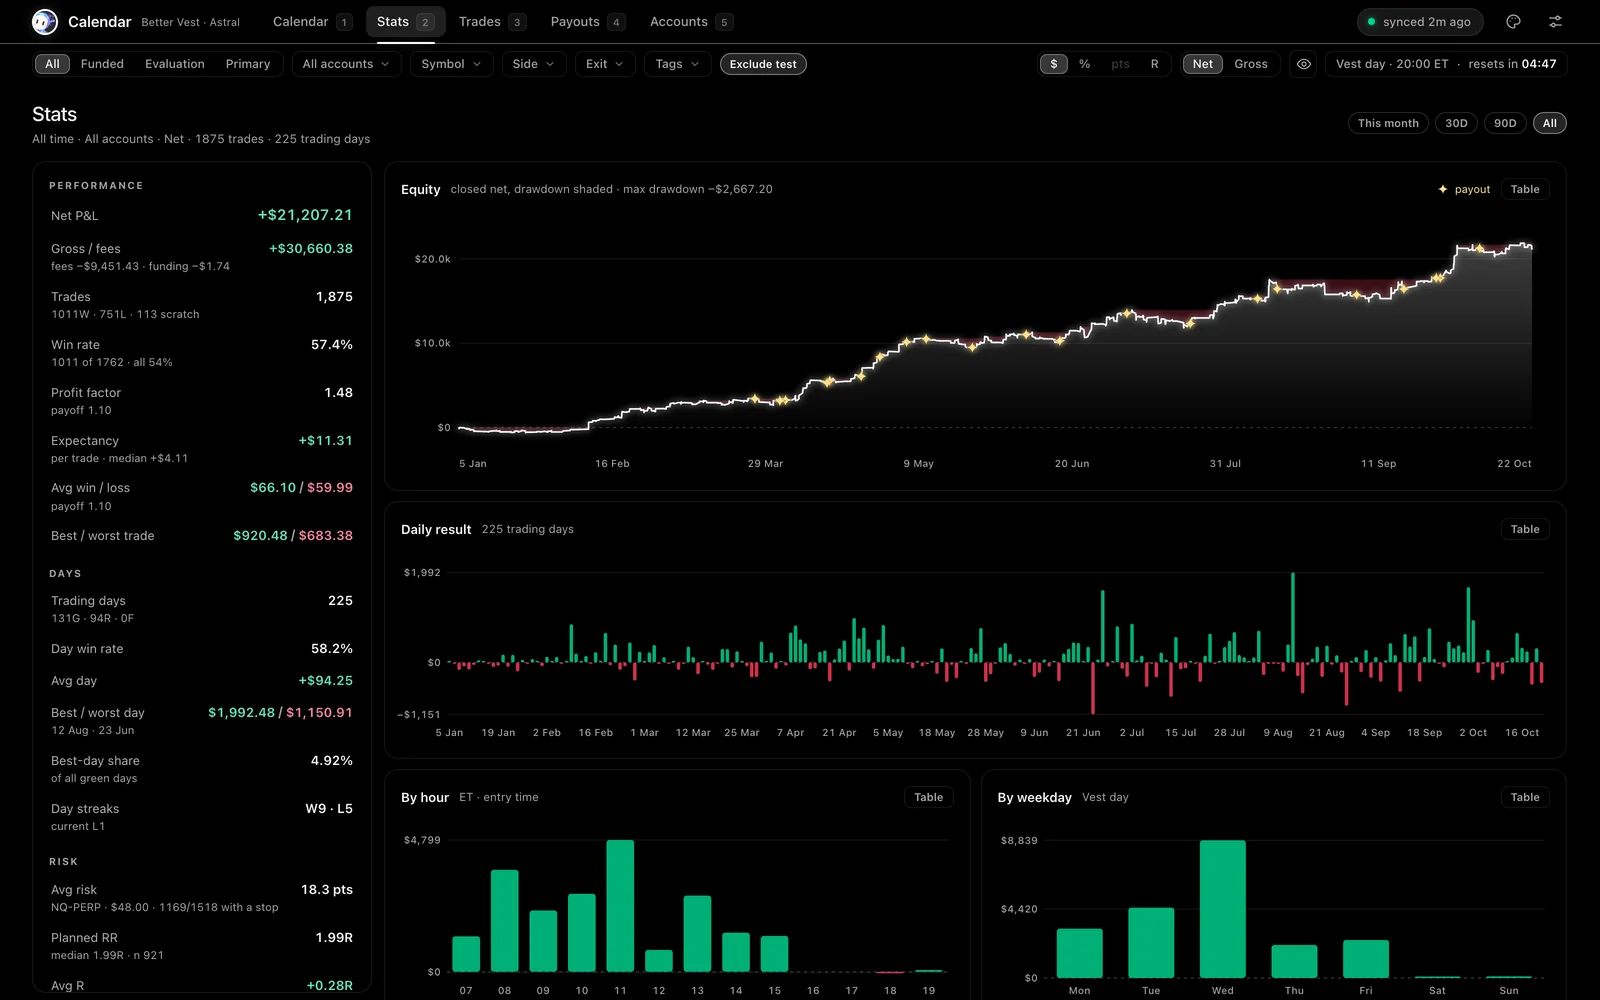This screenshot has width=1600, height=1000.
Task: Click the synced 2m ago status pill
Action: [x=1420, y=22]
